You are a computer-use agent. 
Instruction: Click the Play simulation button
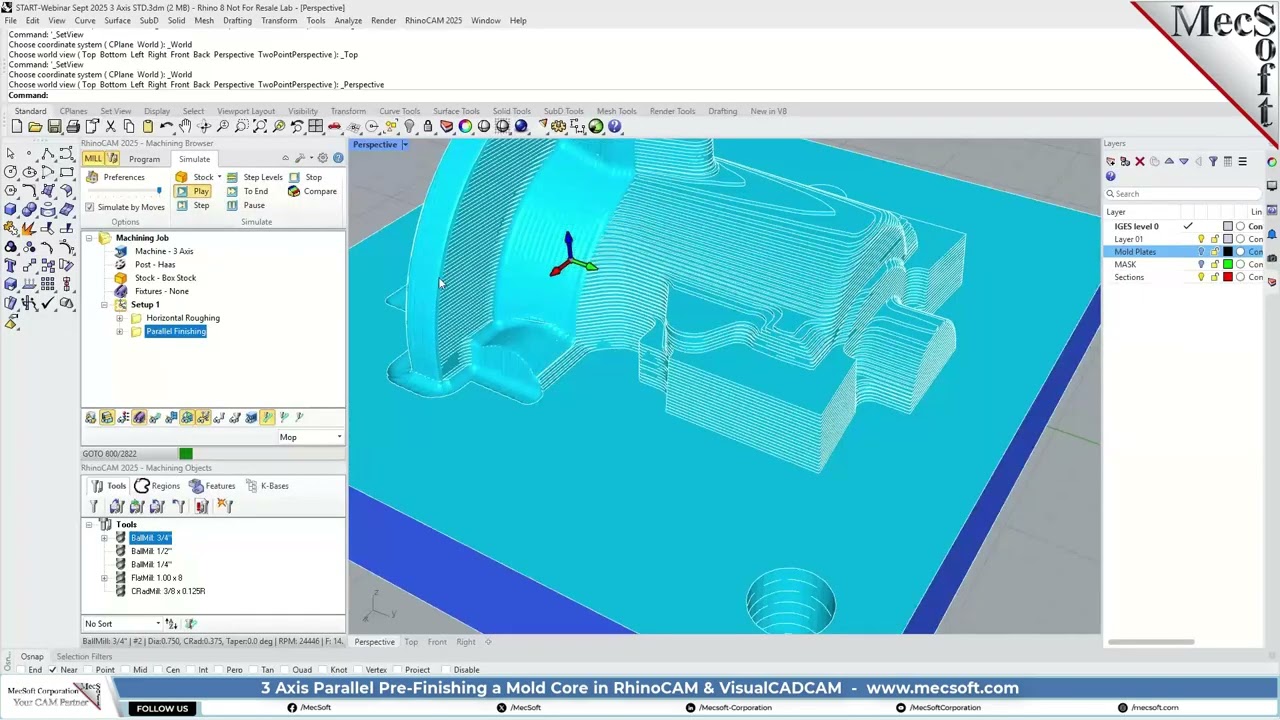(x=193, y=191)
